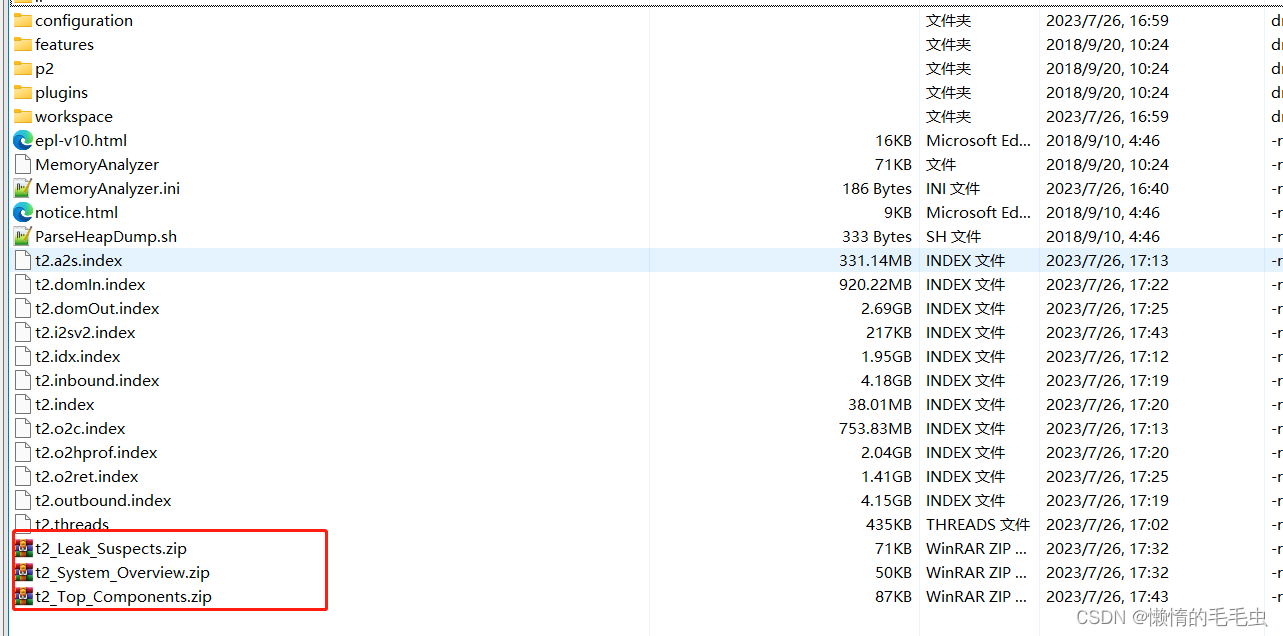The width and height of the screenshot is (1283, 636).
Task: Click the p2 folder icon
Action: tap(22, 68)
